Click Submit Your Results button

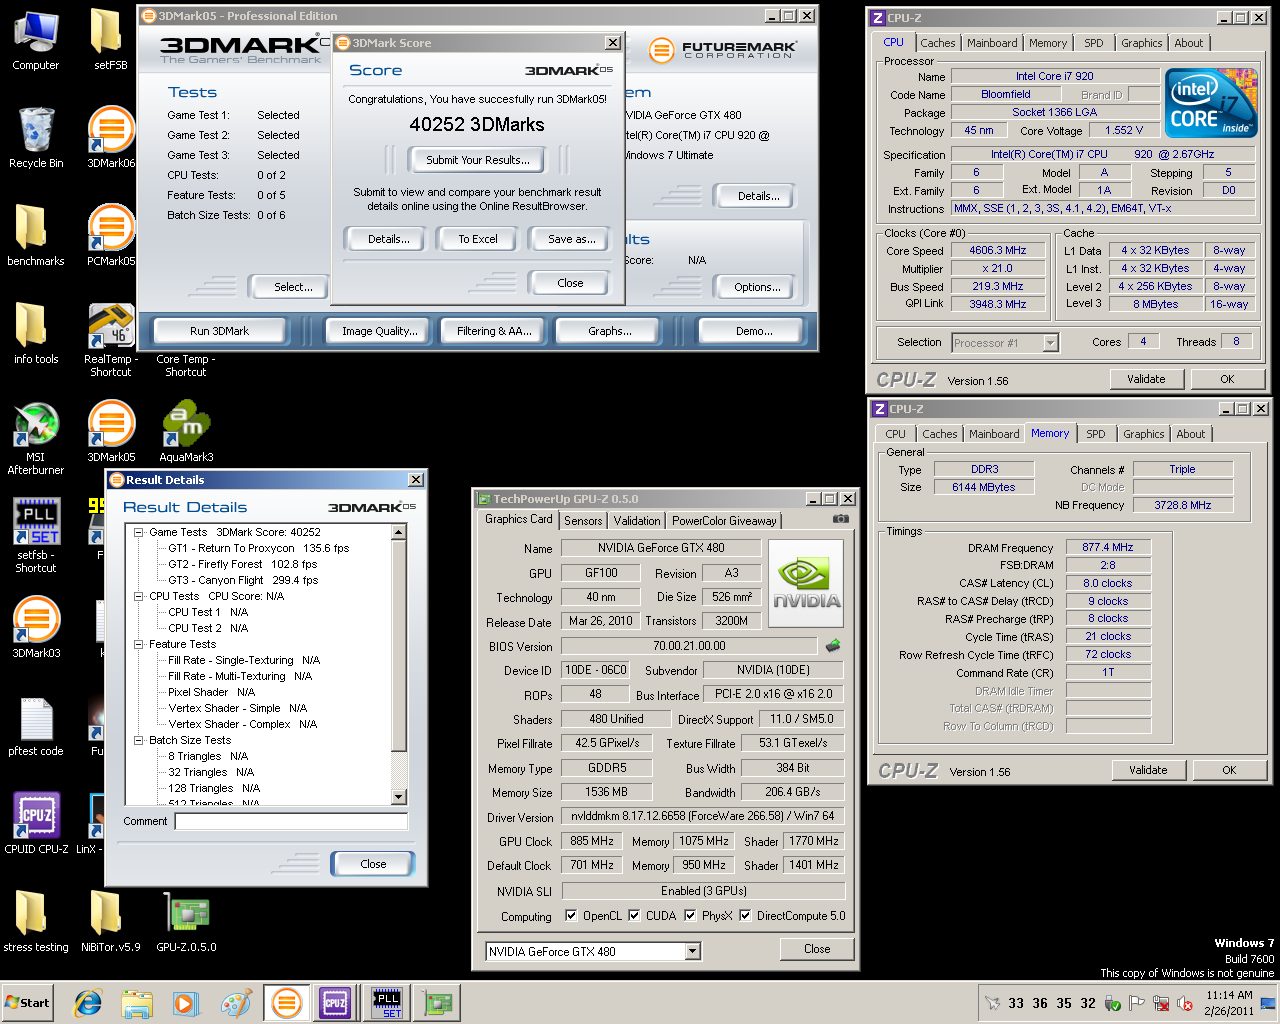click(x=478, y=160)
